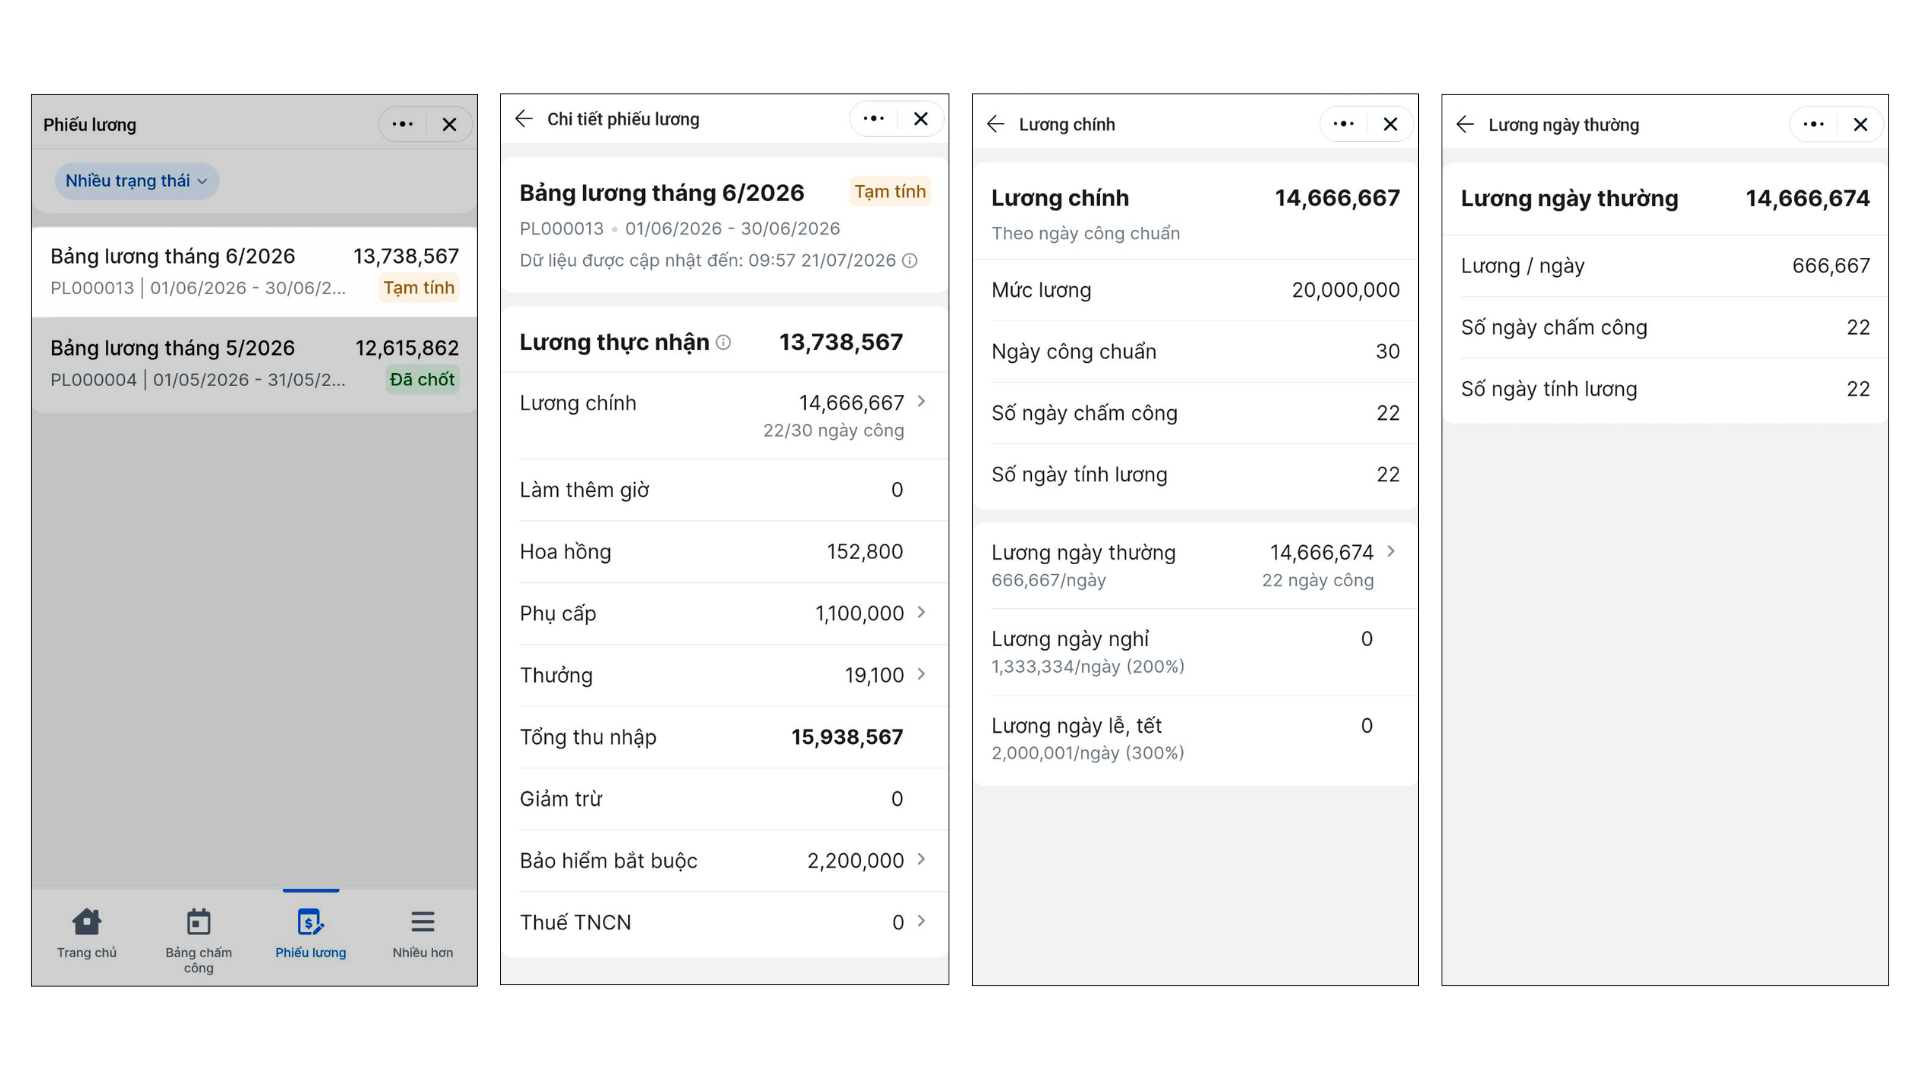Expand the Phụ cấp row chevron
This screenshot has height=1080, width=1920.
point(921,612)
